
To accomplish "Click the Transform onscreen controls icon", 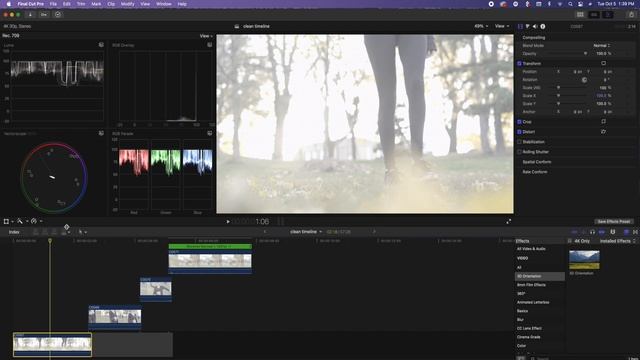I will tap(603, 63).
